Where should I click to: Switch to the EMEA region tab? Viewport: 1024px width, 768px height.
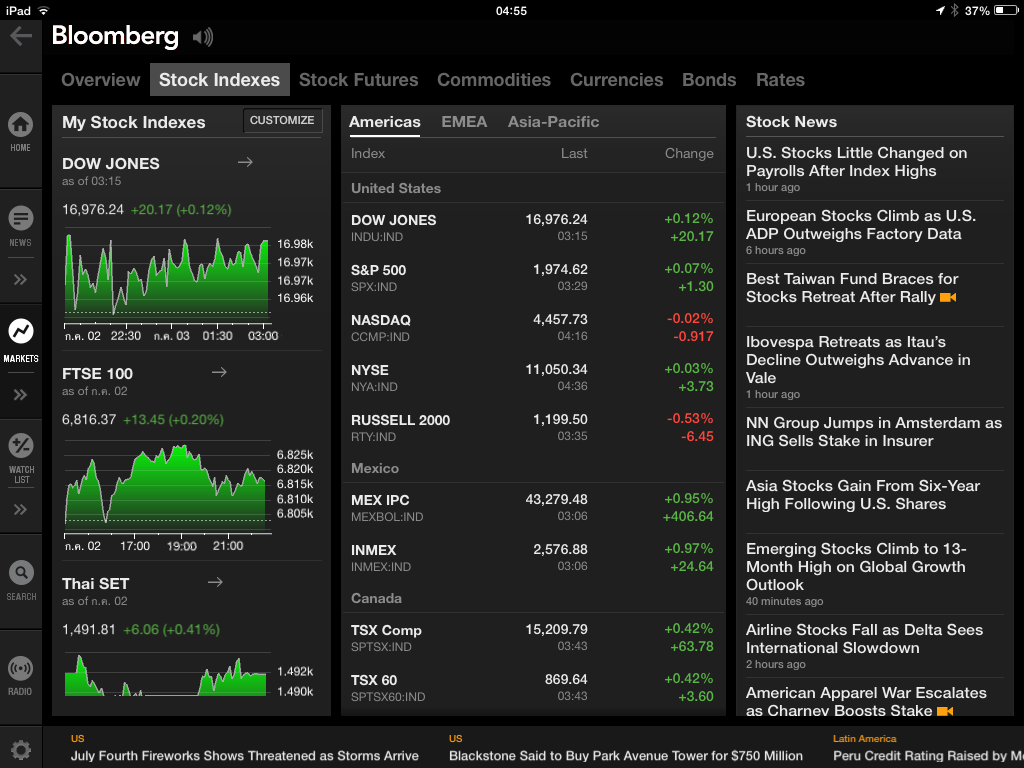pyautogui.click(x=464, y=122)
